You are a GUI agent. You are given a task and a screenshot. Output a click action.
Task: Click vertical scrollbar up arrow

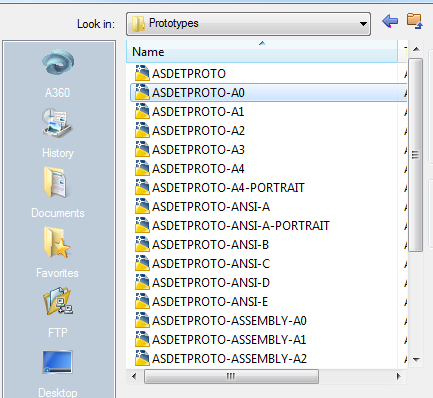pos(416,49)
